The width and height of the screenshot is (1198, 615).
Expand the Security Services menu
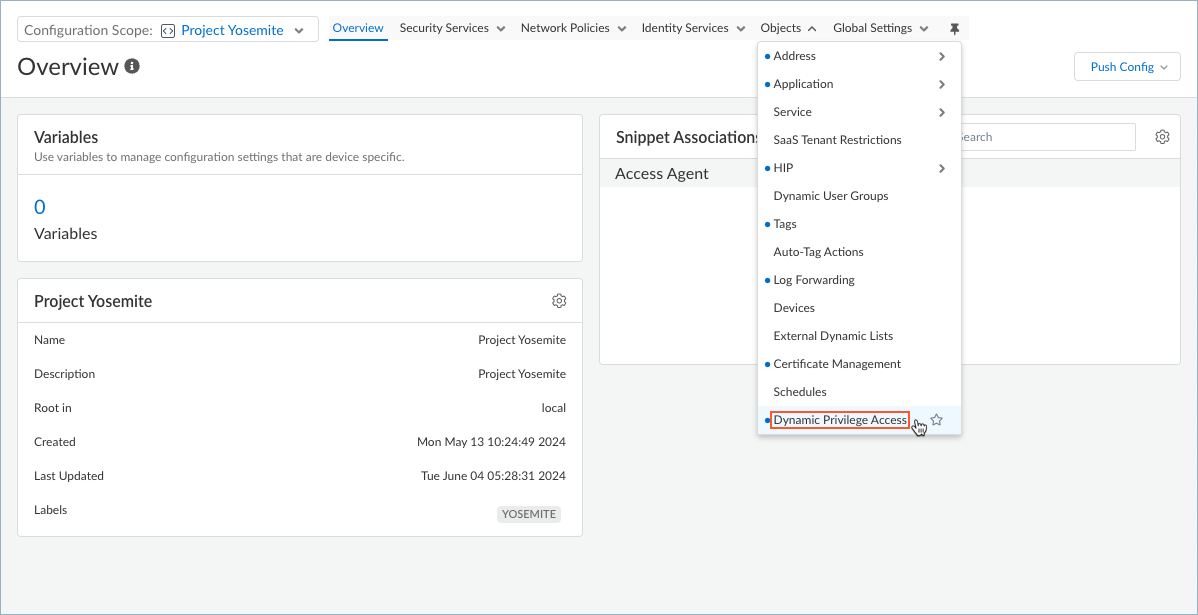click(452, 28)
